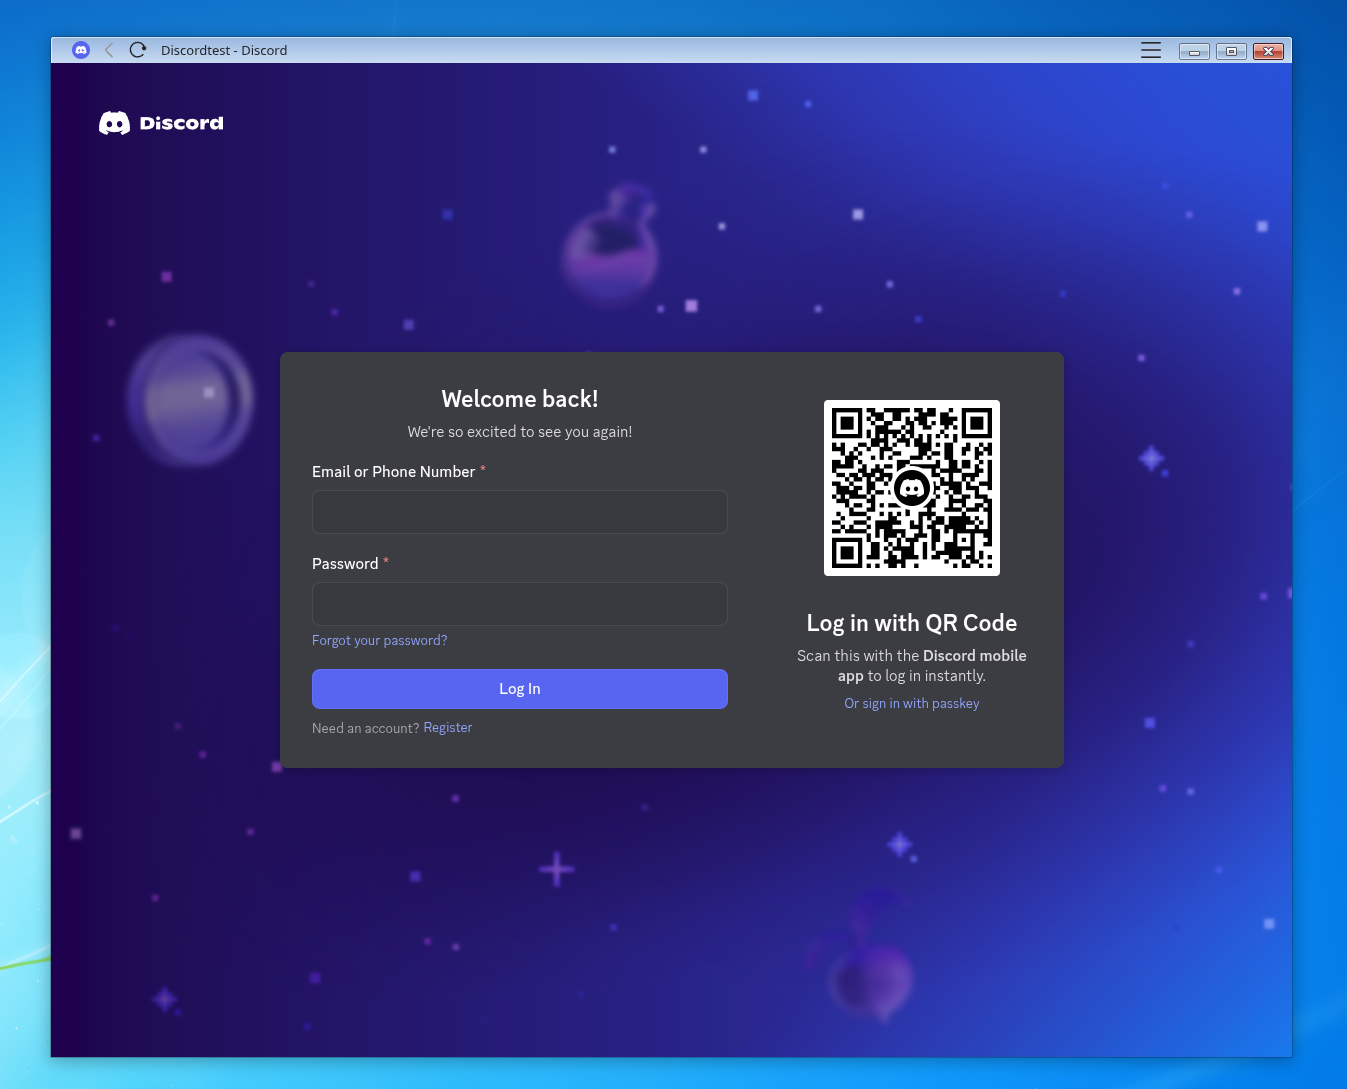Image resolution: width=1347 pixels, height=1089 pixels.
Task: Minimize the Discord window
Action: click(1194, 51)
